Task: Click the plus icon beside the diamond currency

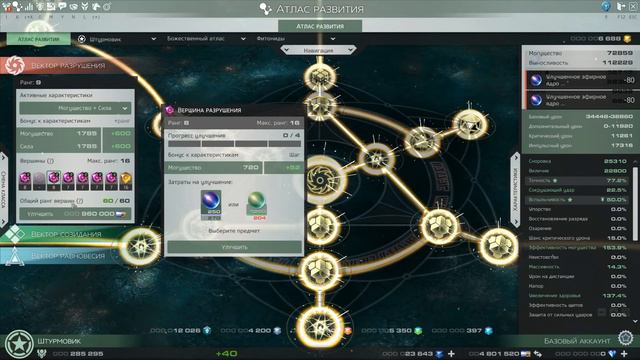Action: pyautogui.click(x=624, y=353)
